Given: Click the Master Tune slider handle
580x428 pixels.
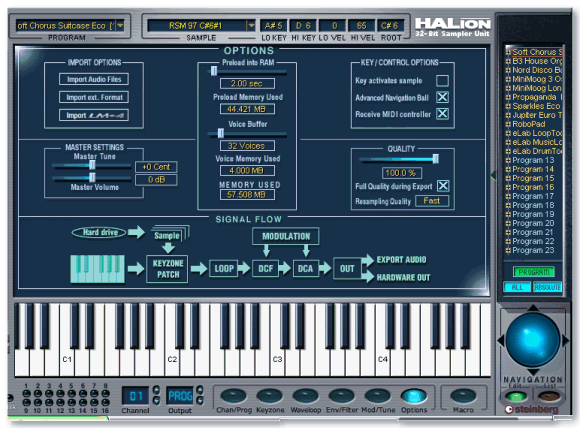Looking at the screenshot, I should [x=92, y=165].
